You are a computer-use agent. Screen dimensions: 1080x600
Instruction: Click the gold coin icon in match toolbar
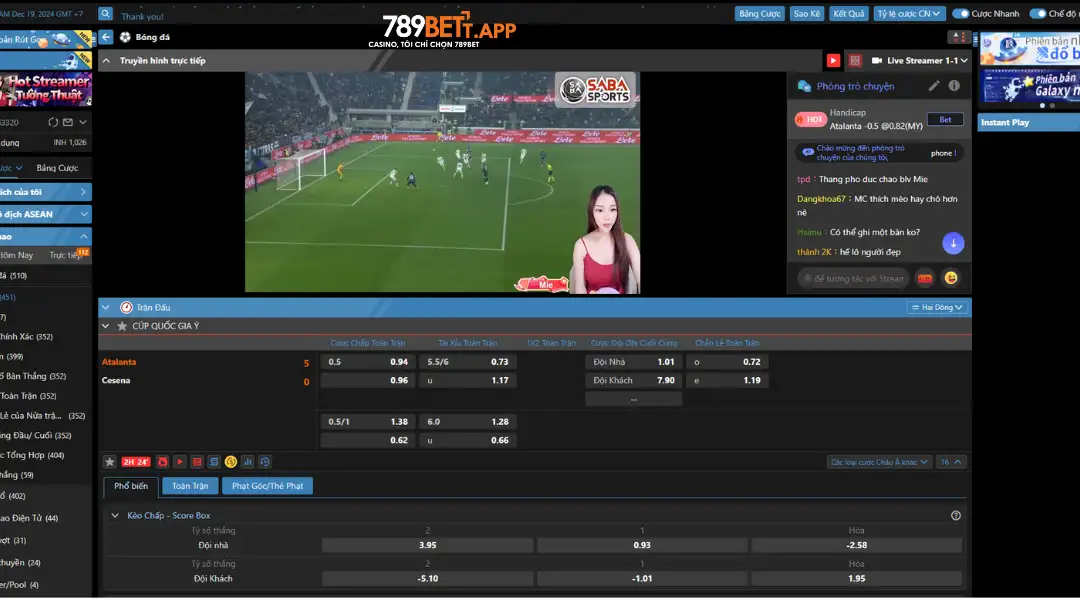click(231, 462)
